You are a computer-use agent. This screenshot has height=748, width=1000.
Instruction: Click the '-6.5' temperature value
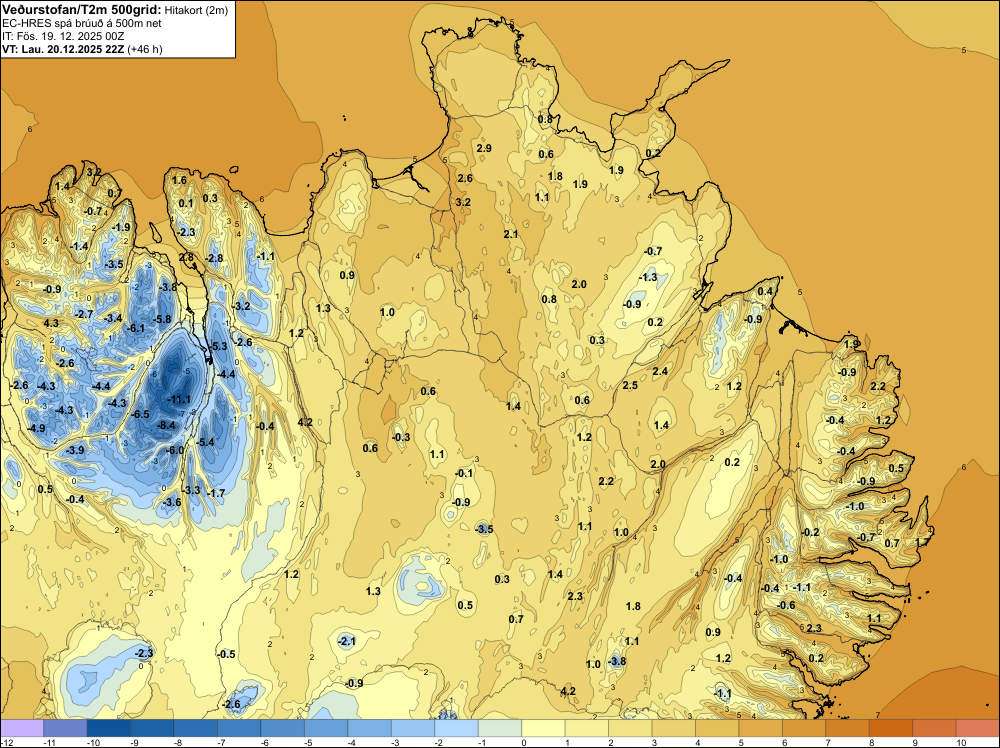point(140,414)
